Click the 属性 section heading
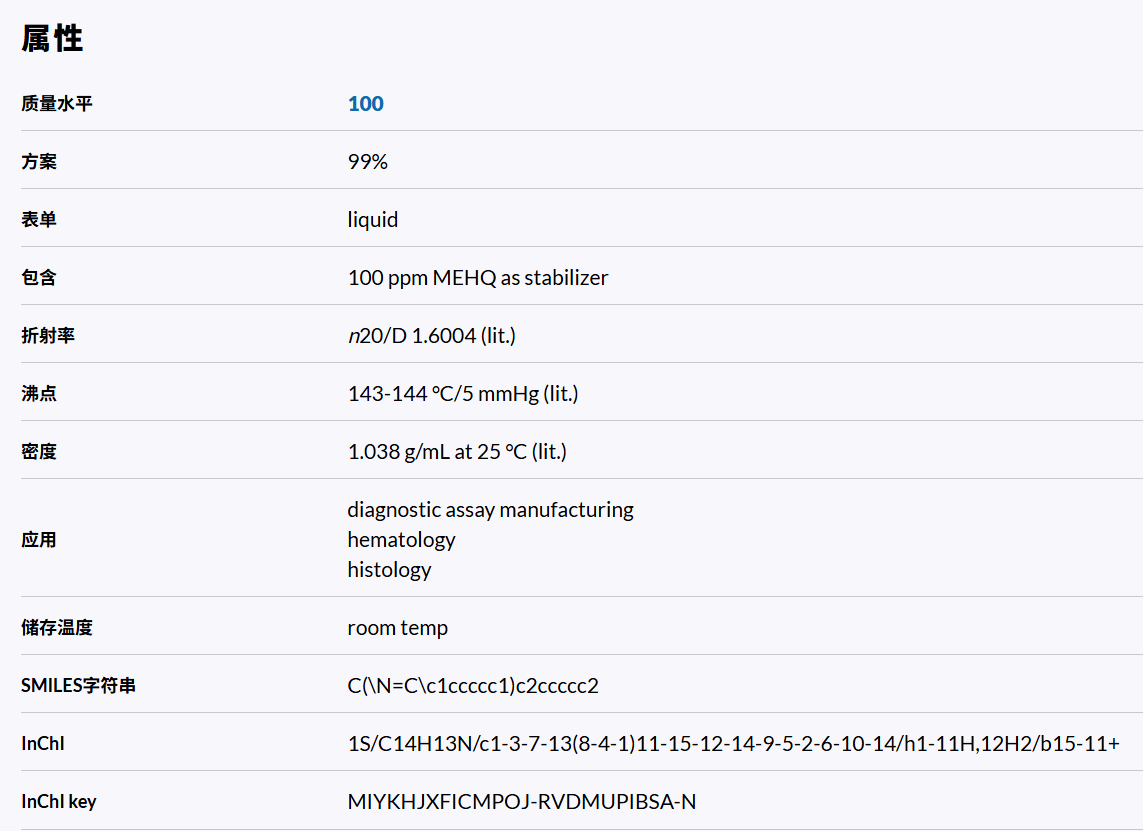Viewport: 1143px width, 831px height. pos(52,39)
